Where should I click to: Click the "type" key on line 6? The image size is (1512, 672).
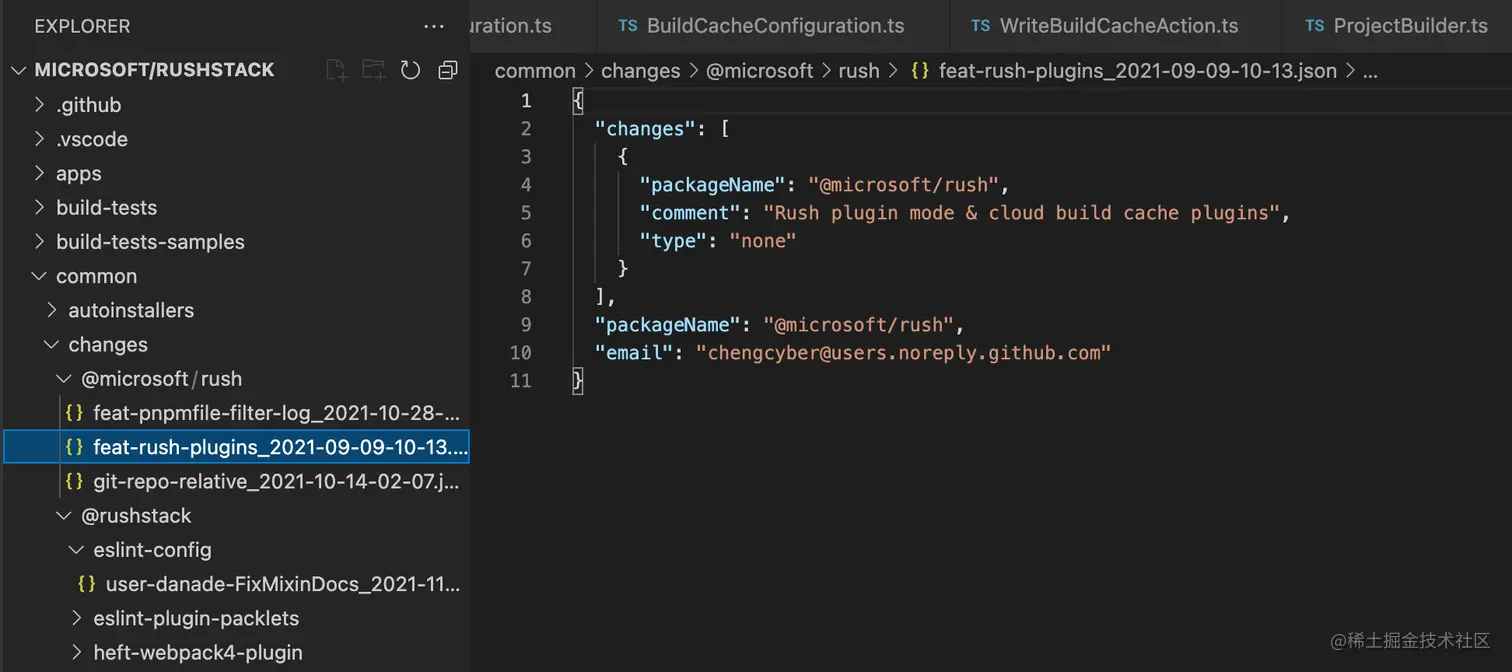pyautogui.click(x=674, y=241)
